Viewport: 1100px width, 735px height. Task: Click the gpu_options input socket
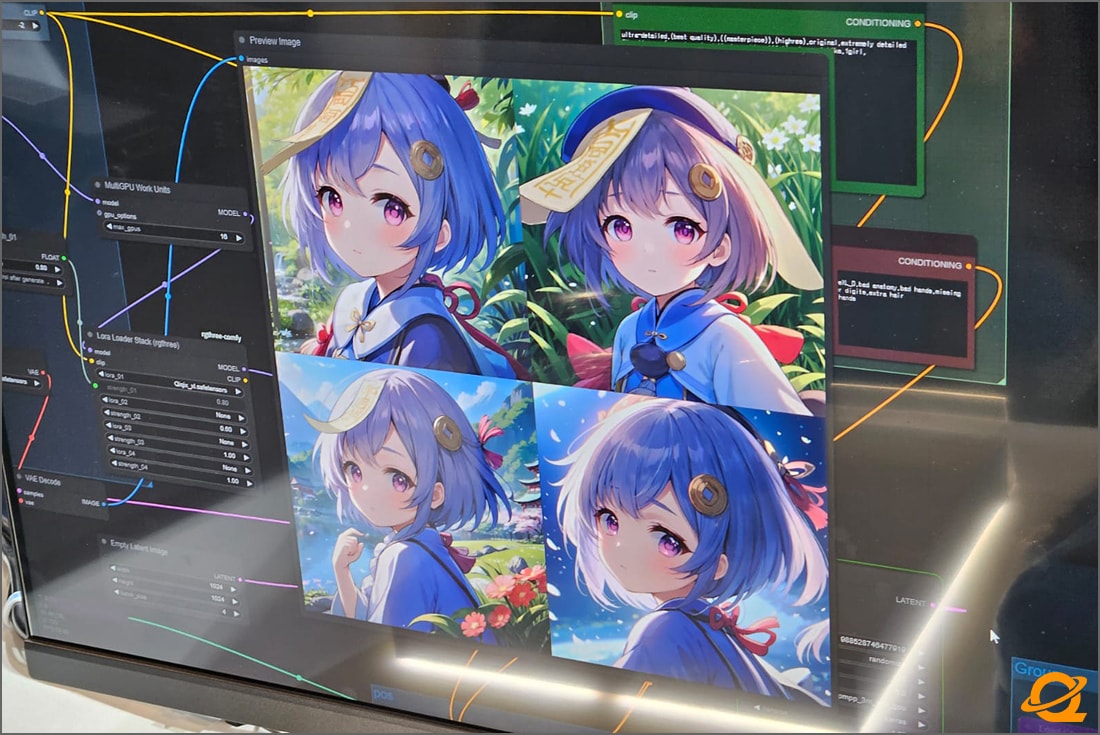click(x=100, y=213)
